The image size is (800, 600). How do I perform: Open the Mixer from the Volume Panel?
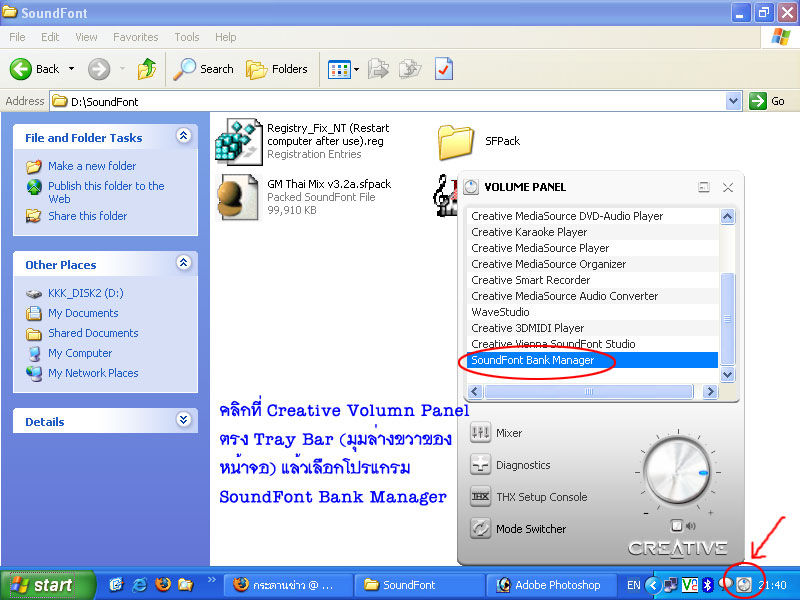click(x=495, y=433)
